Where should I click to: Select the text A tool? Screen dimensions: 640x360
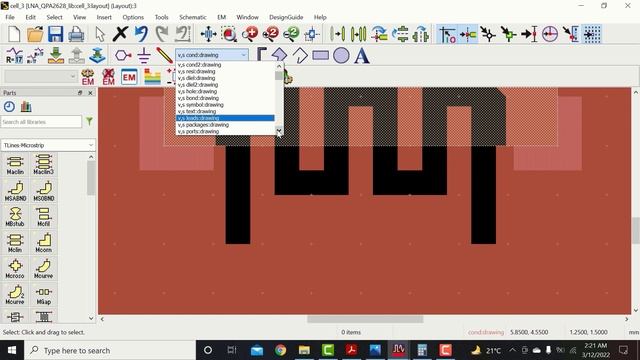click(x=362, y=55)
